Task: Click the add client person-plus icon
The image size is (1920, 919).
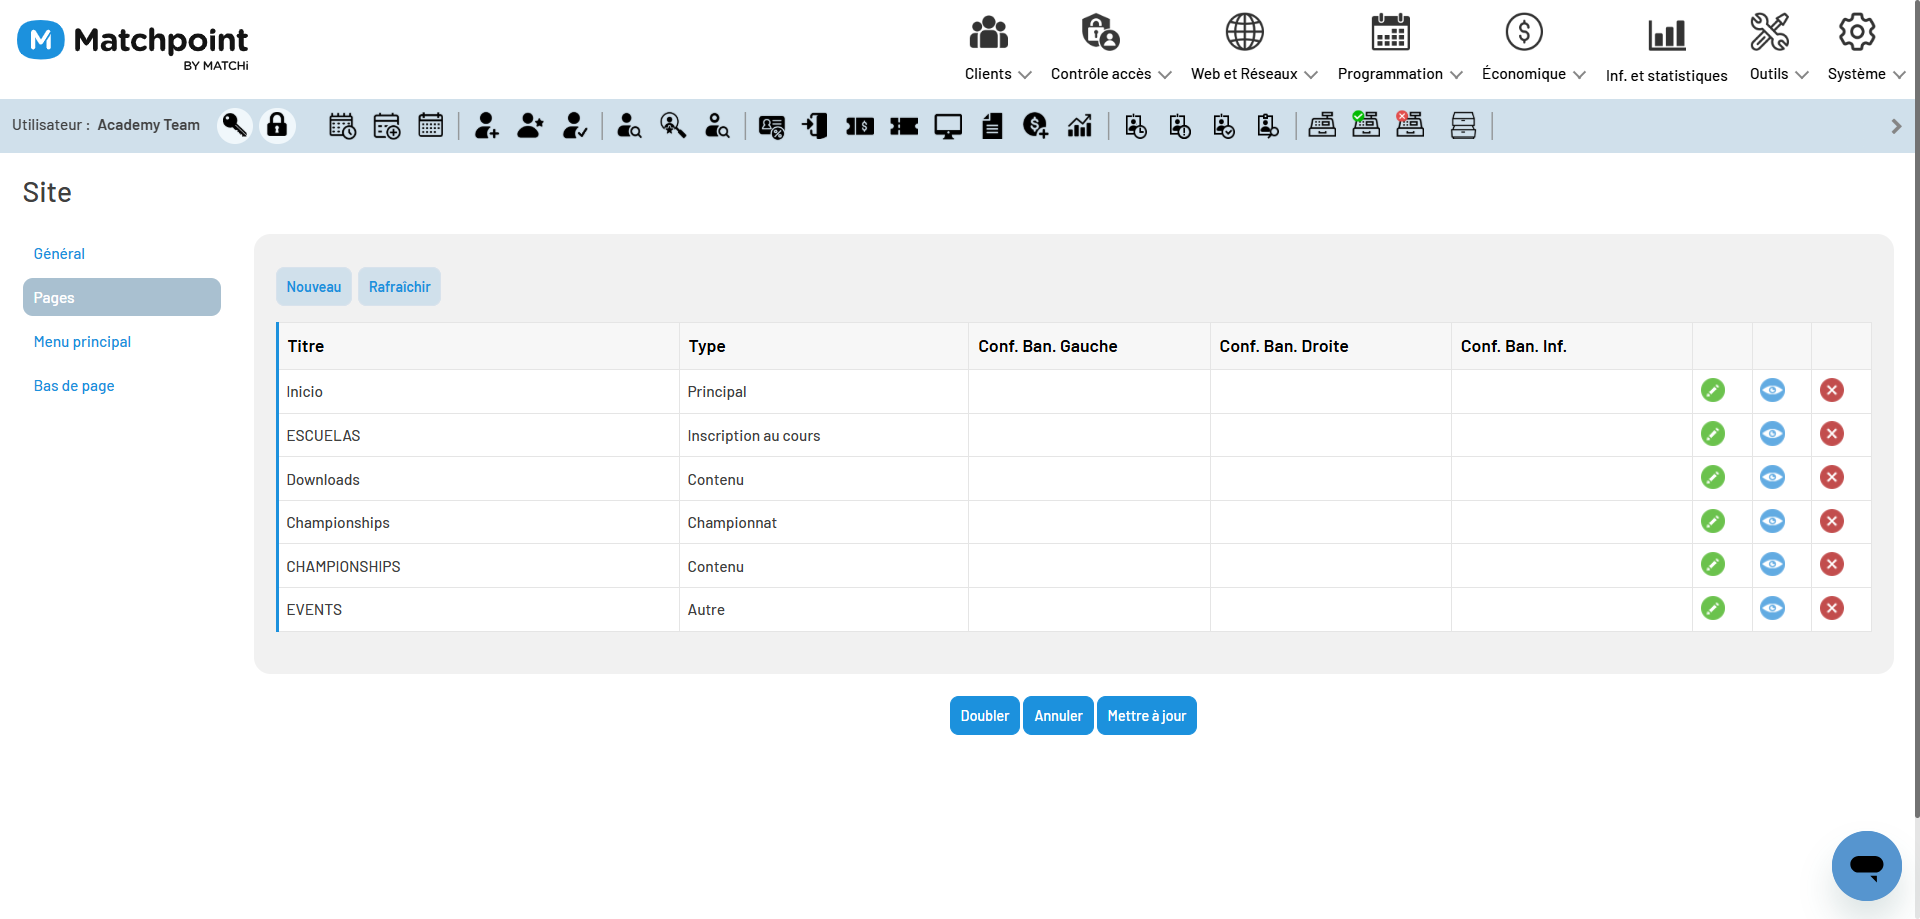Action: tap(487, 126)
